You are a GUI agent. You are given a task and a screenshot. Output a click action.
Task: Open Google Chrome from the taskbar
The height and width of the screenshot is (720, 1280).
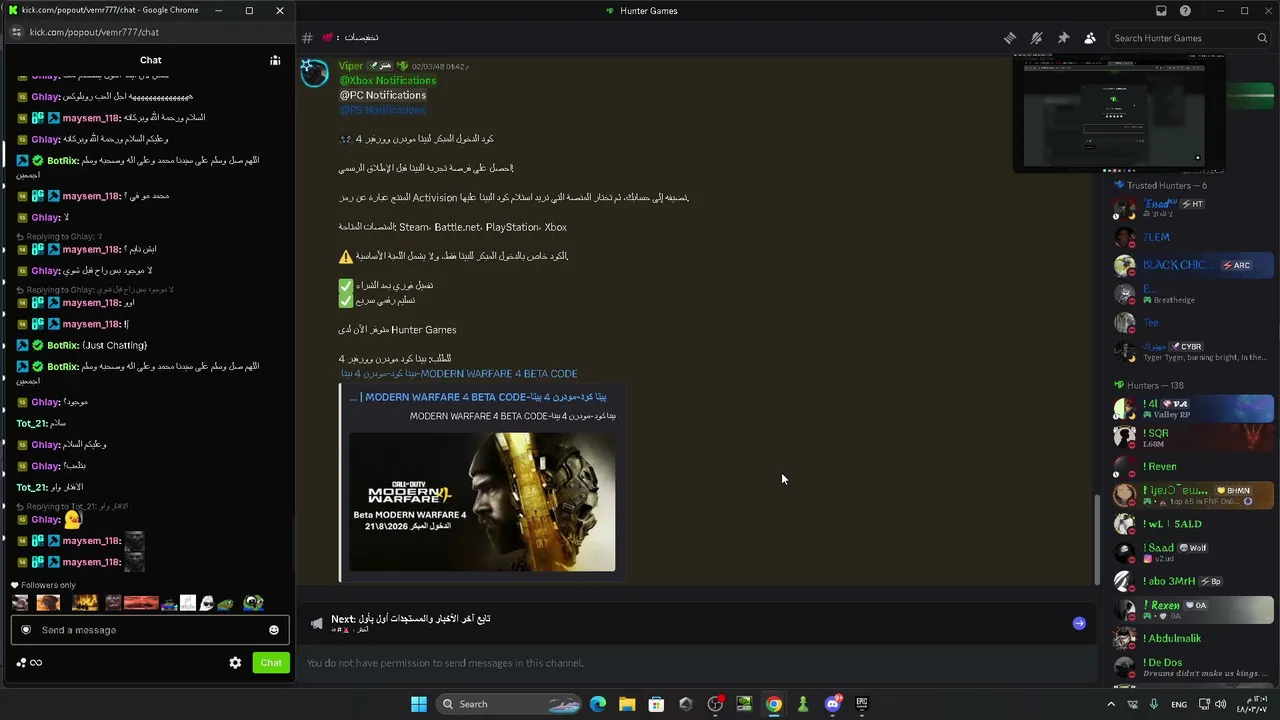pos(773,704)
